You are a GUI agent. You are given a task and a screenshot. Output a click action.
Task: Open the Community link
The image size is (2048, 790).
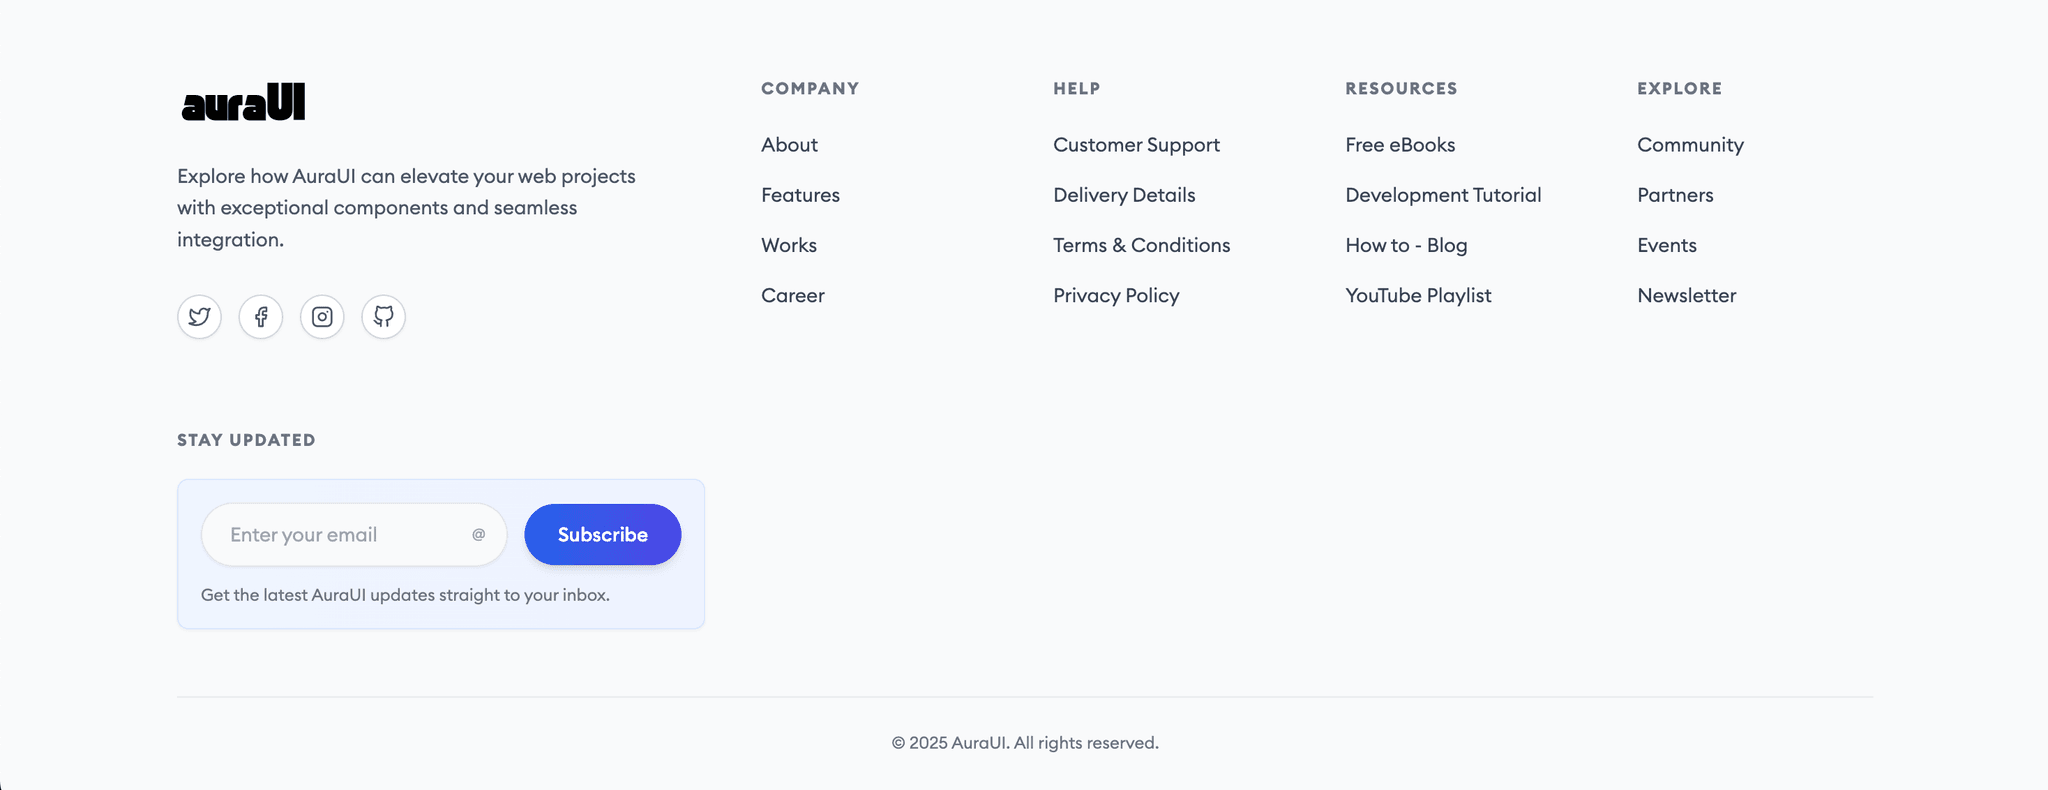click(x=1690, y=145)
